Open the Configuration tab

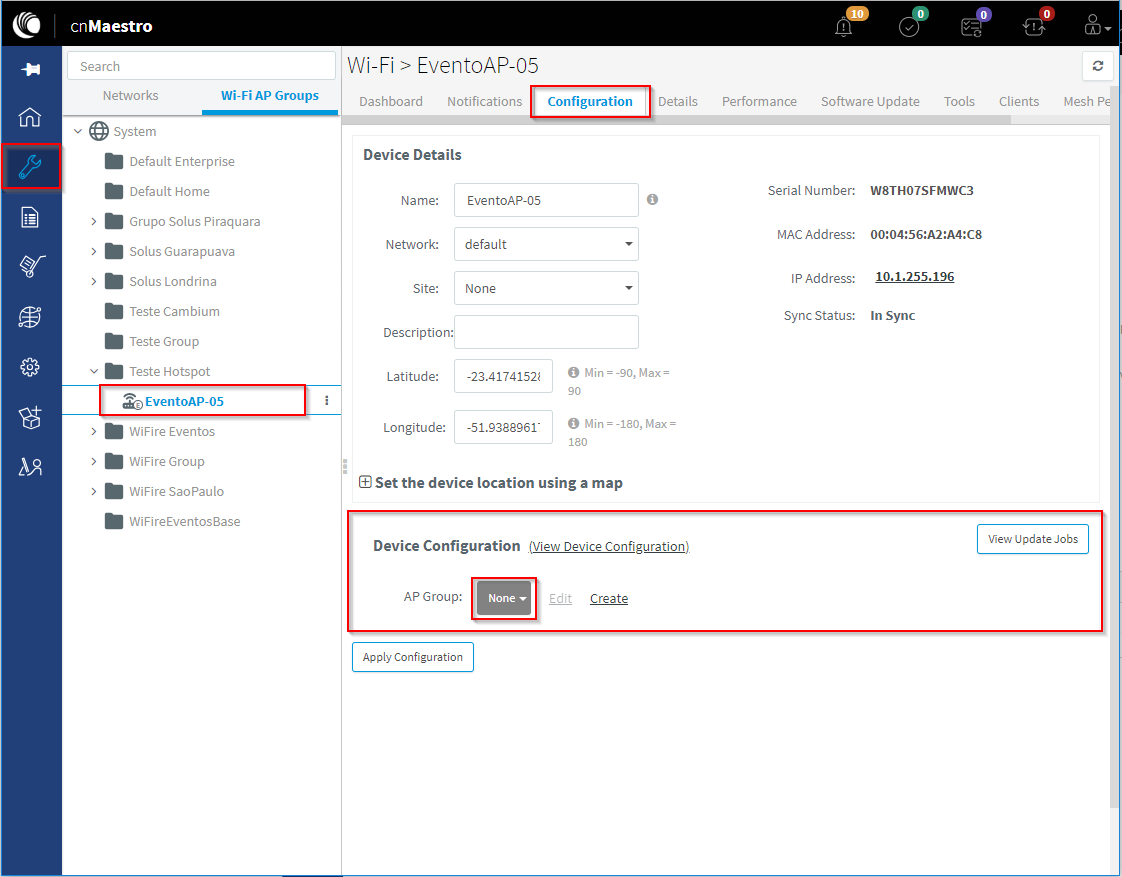(590, 102)
